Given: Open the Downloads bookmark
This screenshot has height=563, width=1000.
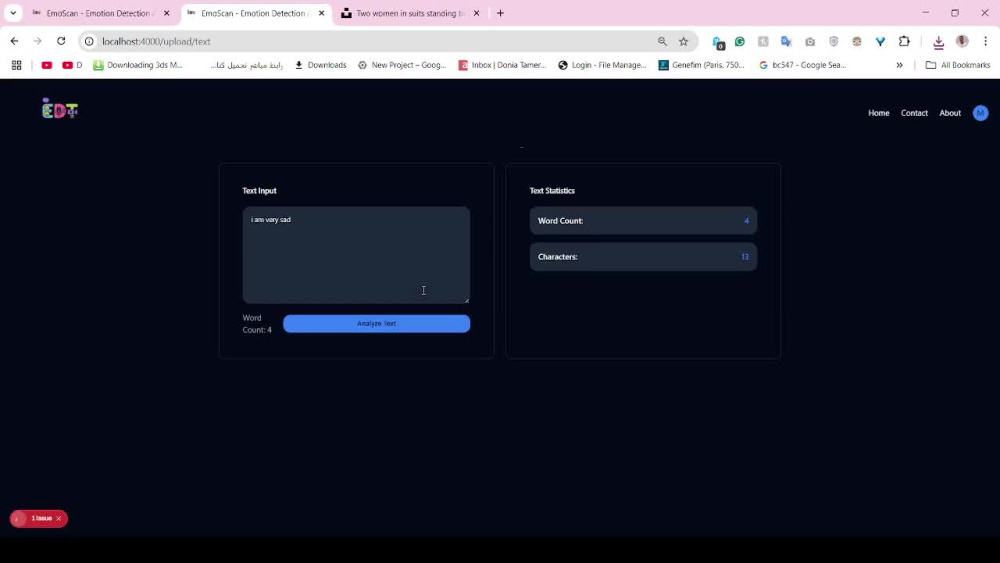Looking at the screenshot, I should (321, 65).
